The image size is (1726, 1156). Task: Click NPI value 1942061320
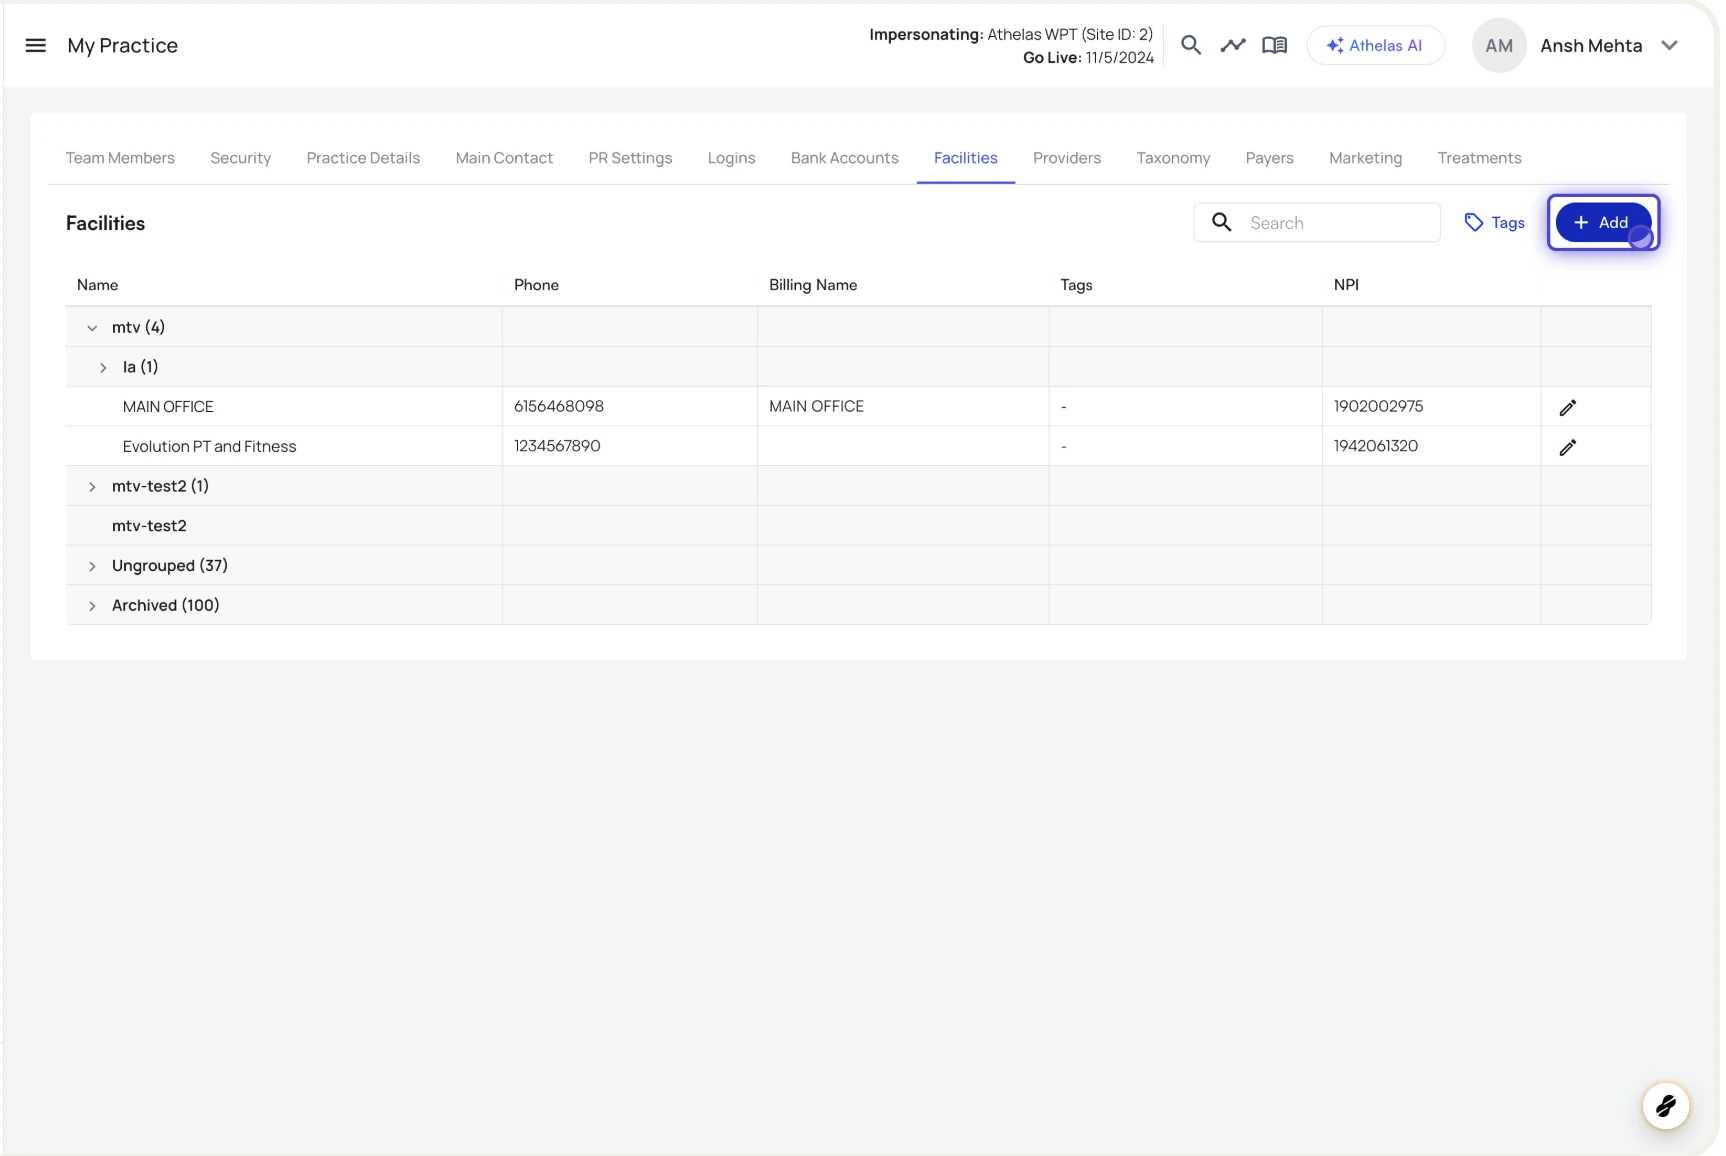(x=1375, y=446)
